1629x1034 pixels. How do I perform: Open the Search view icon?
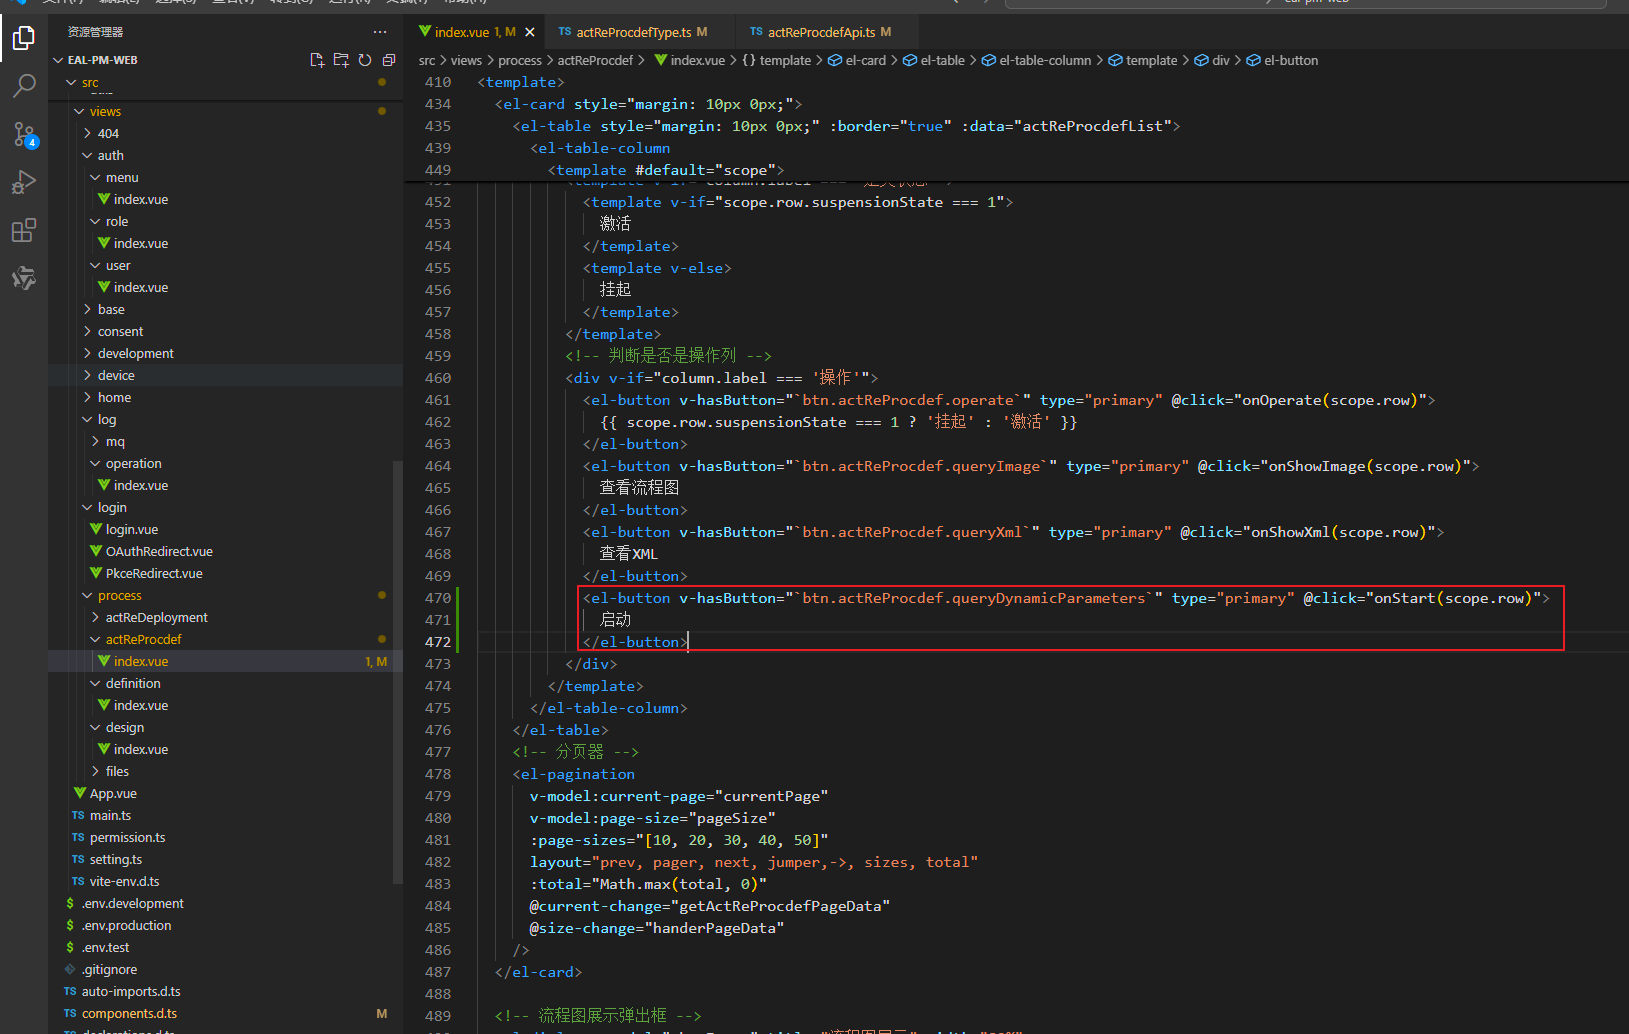point(24,86)
